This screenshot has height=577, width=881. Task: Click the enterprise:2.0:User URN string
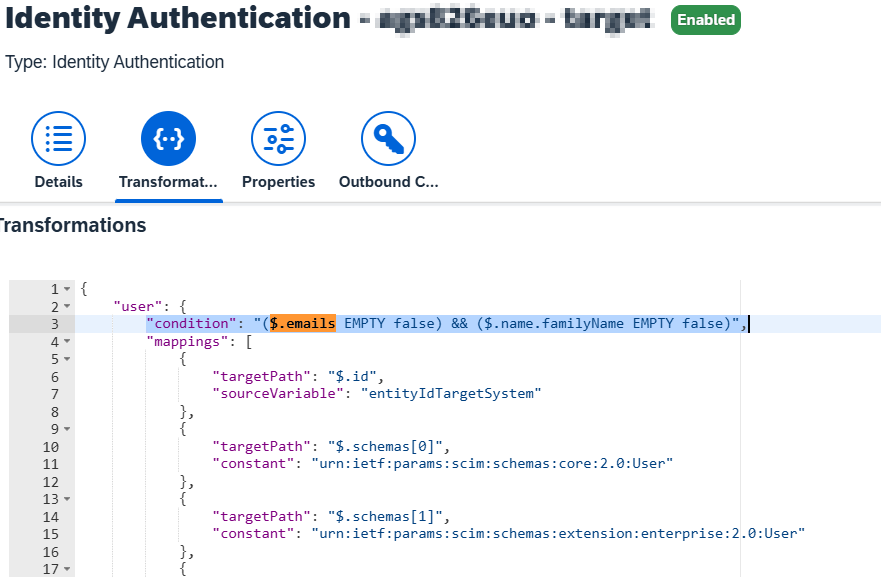pos(558,534)
